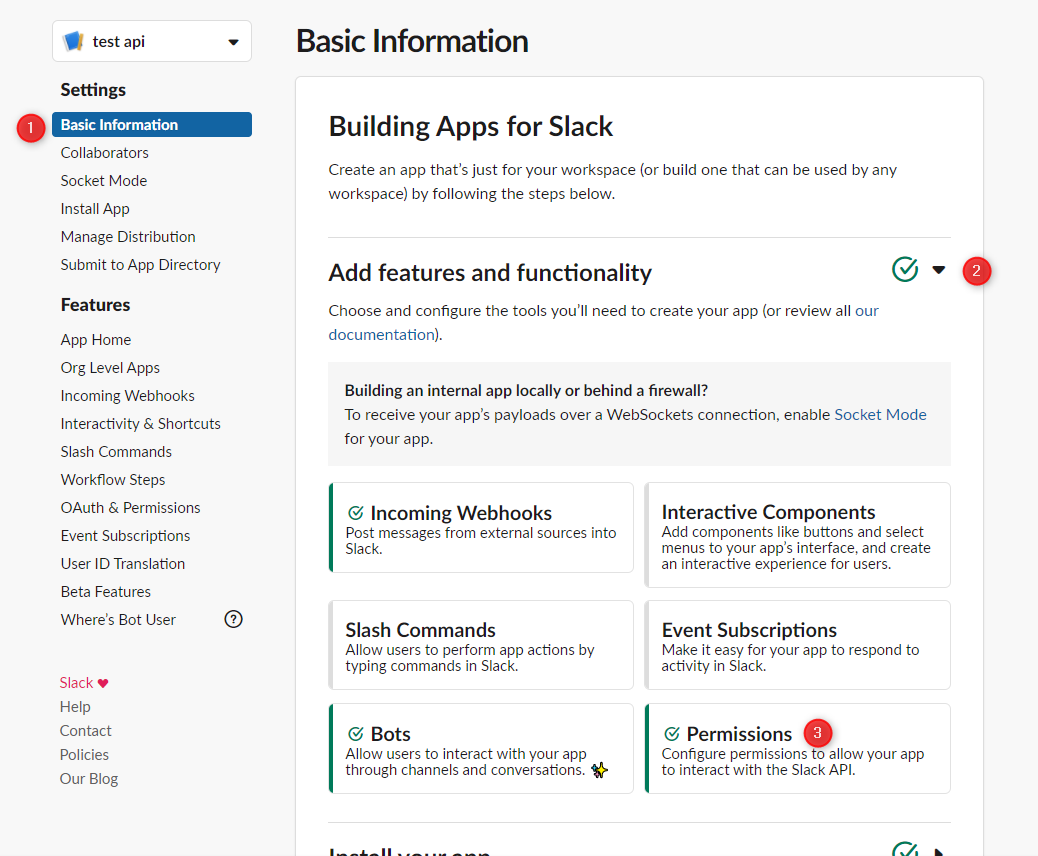Viewport: 1038px width, 856px height.
Task: Click the Slack footer link
Action: (83, 683)
